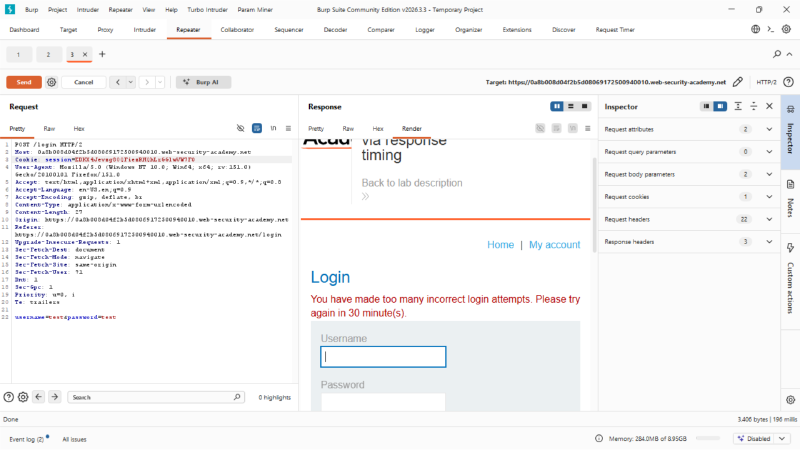
Task: Toggle hide non-printable characters in Request
Action: pos(240,129)
